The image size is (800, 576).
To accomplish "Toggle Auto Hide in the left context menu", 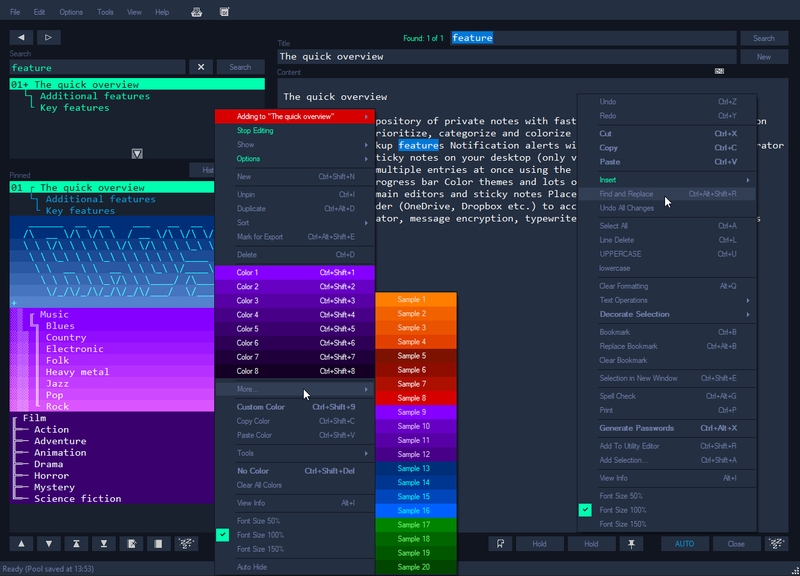I will pyautogui.click(x=295, y=567).
